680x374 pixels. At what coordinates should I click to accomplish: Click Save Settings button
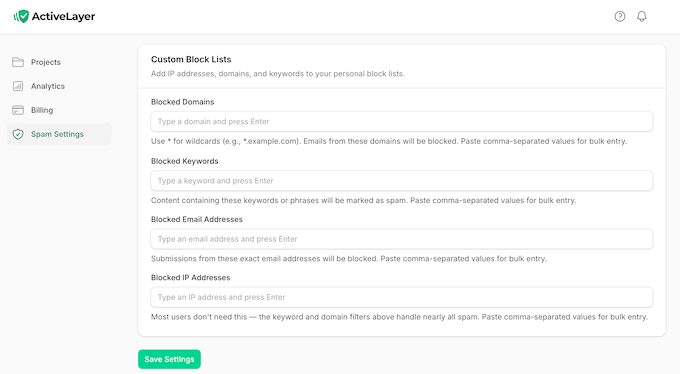pos(169,359)
